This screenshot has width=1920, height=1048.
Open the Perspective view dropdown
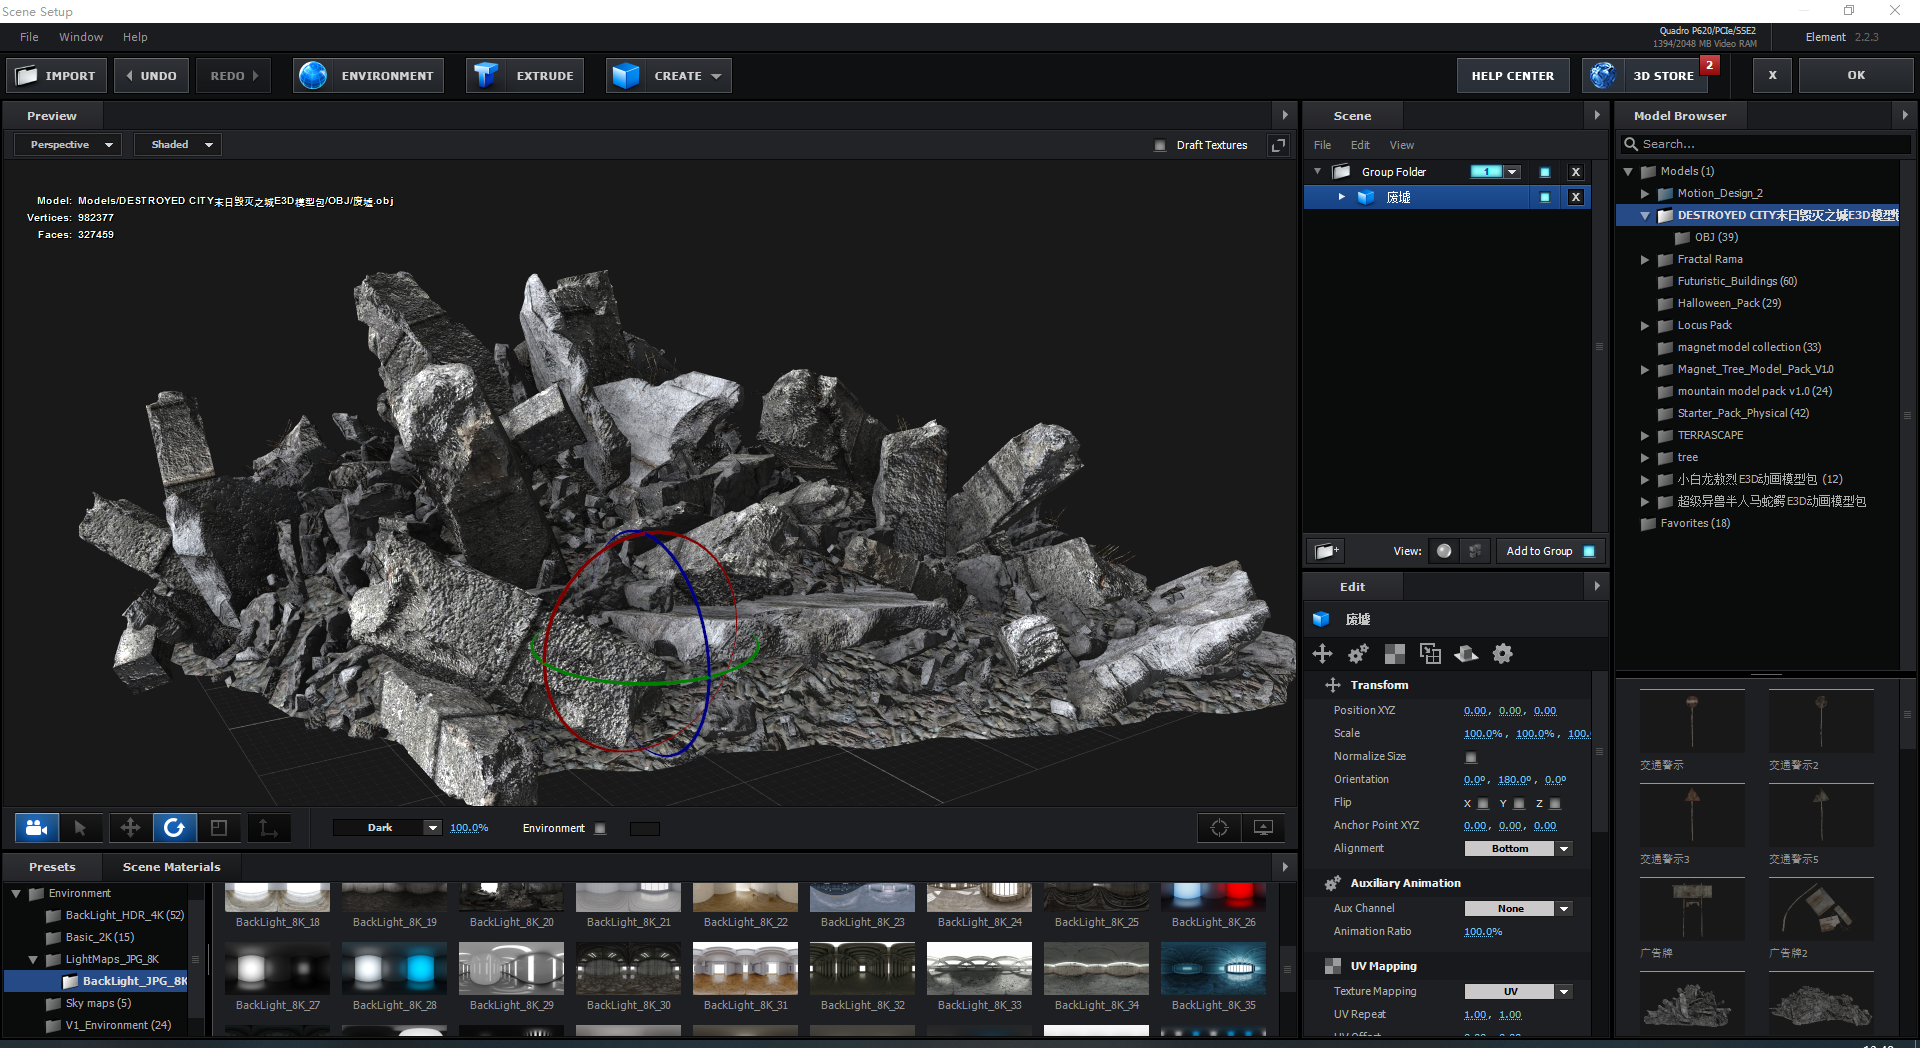click(66, 144)
